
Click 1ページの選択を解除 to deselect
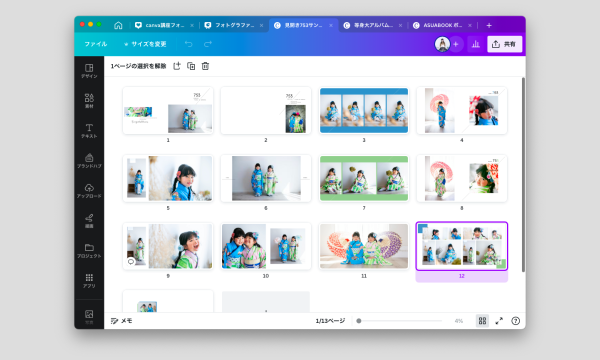tap(139, 66)
